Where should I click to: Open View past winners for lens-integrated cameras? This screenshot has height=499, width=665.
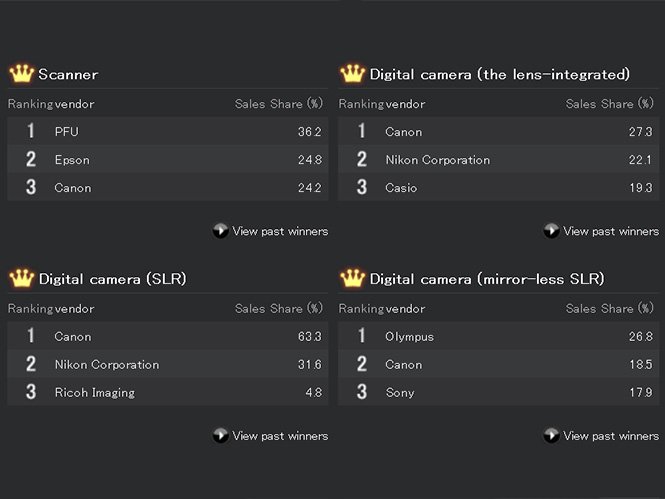tap(611, 231)
